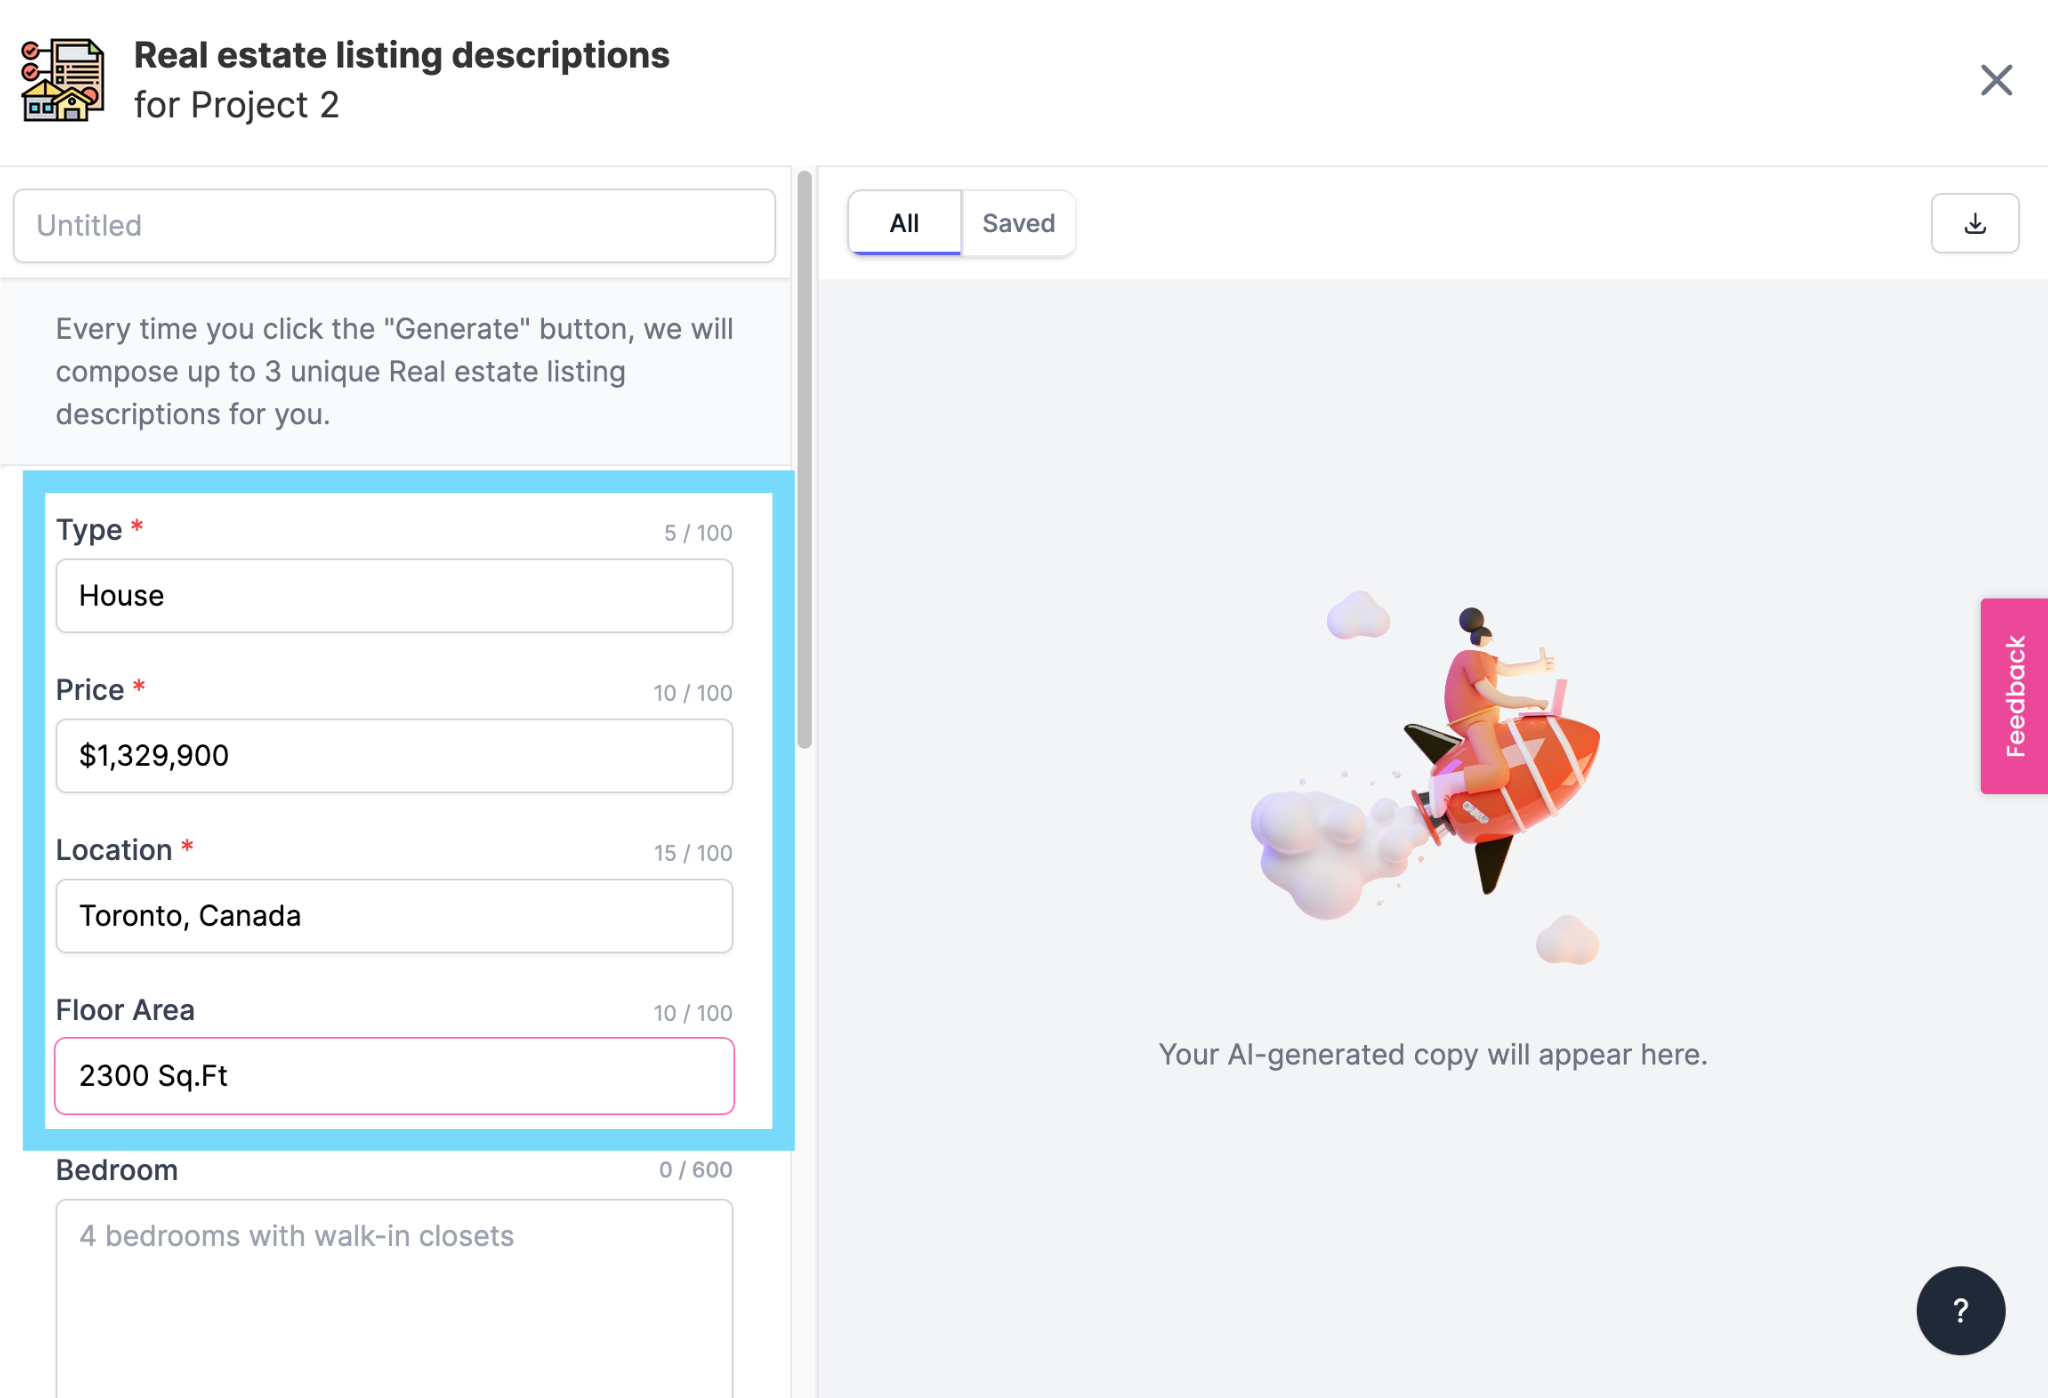Click the Floor Area label

(x=125, y=1010)
